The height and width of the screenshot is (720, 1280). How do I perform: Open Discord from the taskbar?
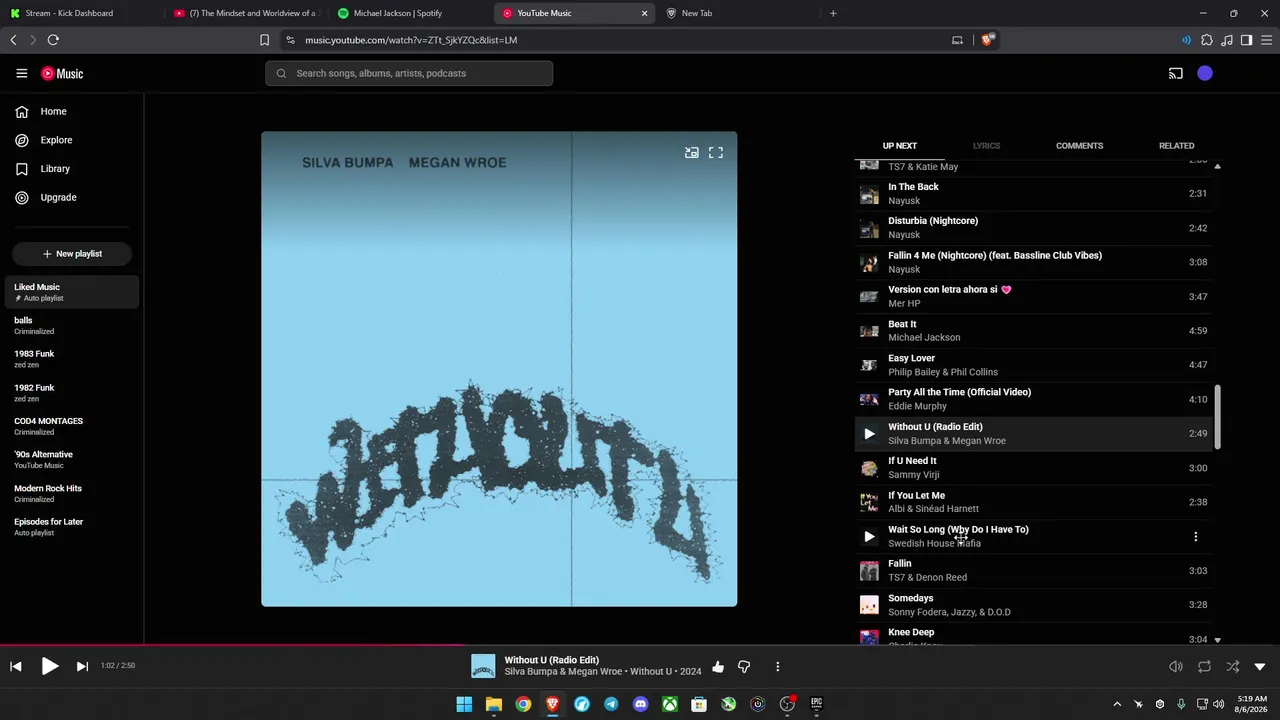[x=640, y=704]
